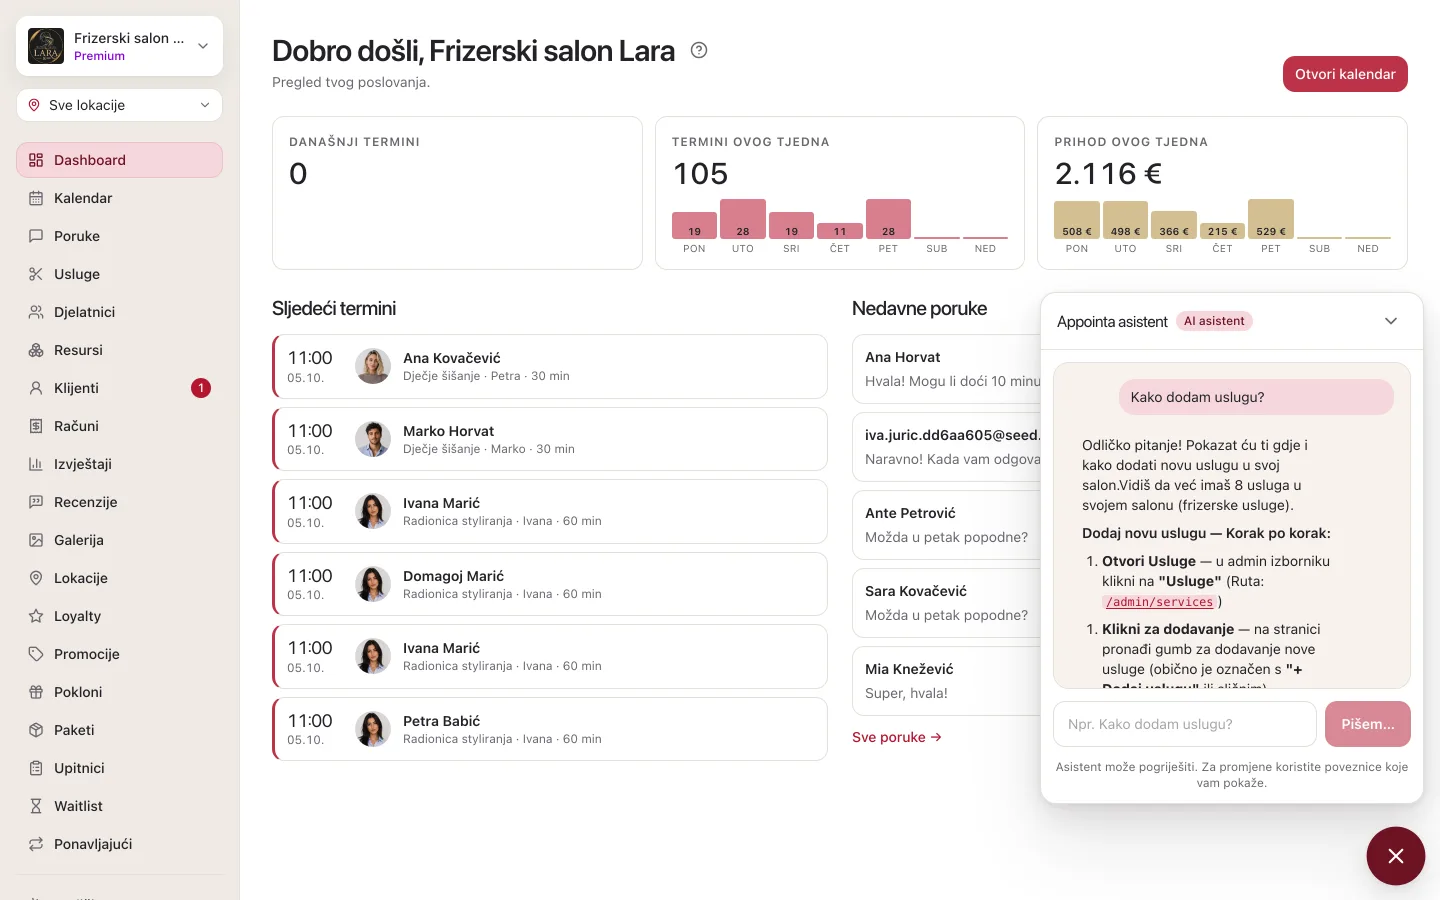Open the Sve lokacije location dropdown

[119, 105]
